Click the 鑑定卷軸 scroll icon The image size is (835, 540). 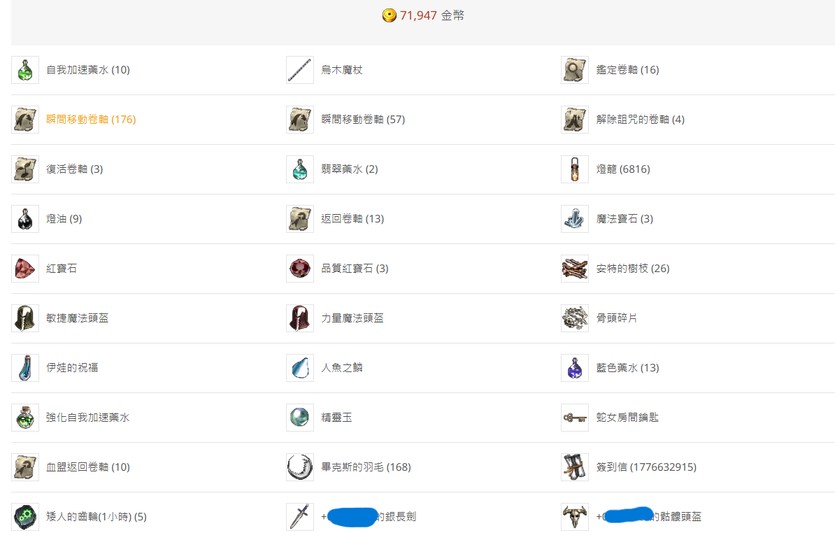point(574,70)
